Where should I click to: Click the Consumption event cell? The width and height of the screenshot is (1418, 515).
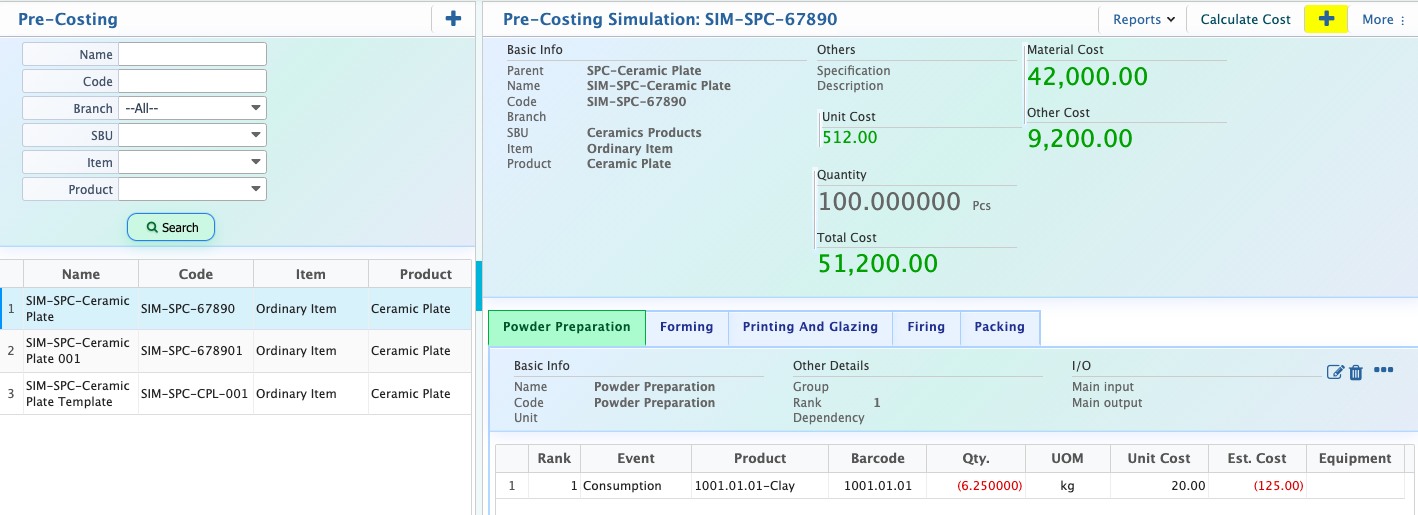point(635,486)
